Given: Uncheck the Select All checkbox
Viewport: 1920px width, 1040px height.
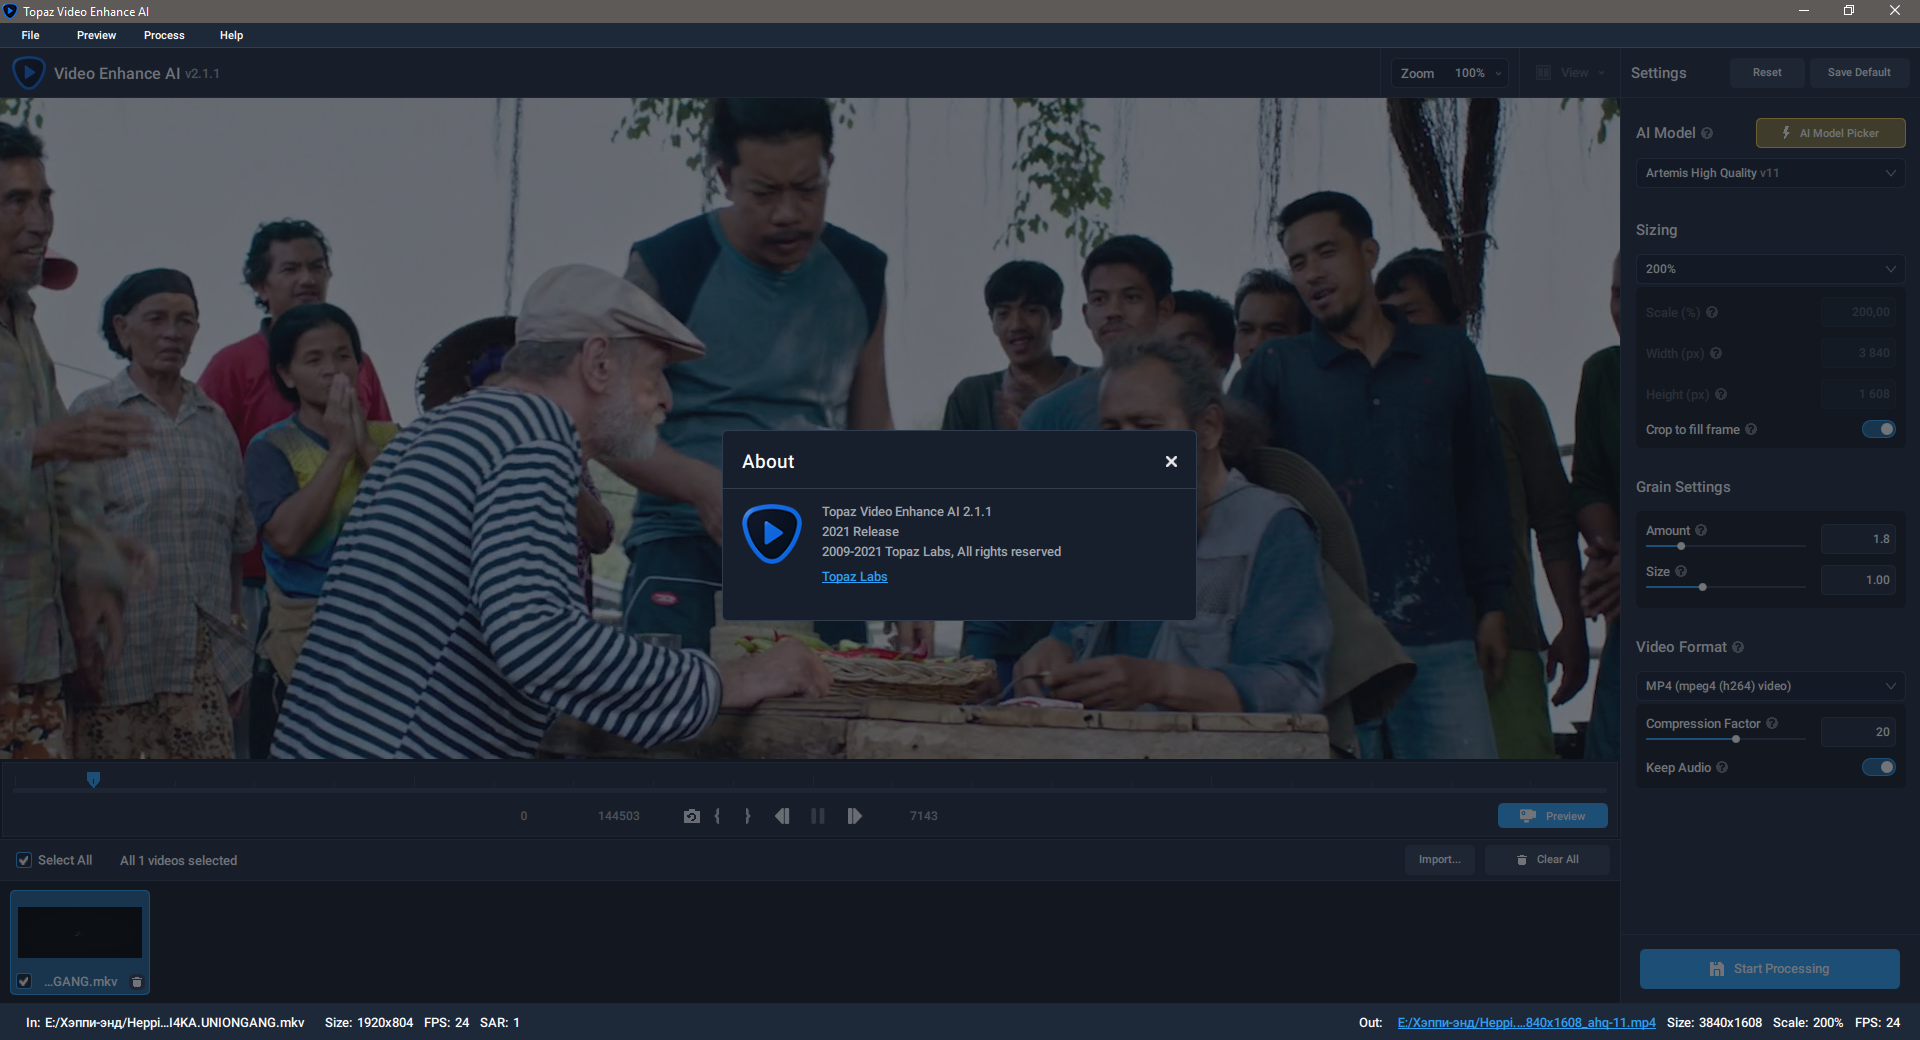Looking at the screenshot, I should click(24, 860).
